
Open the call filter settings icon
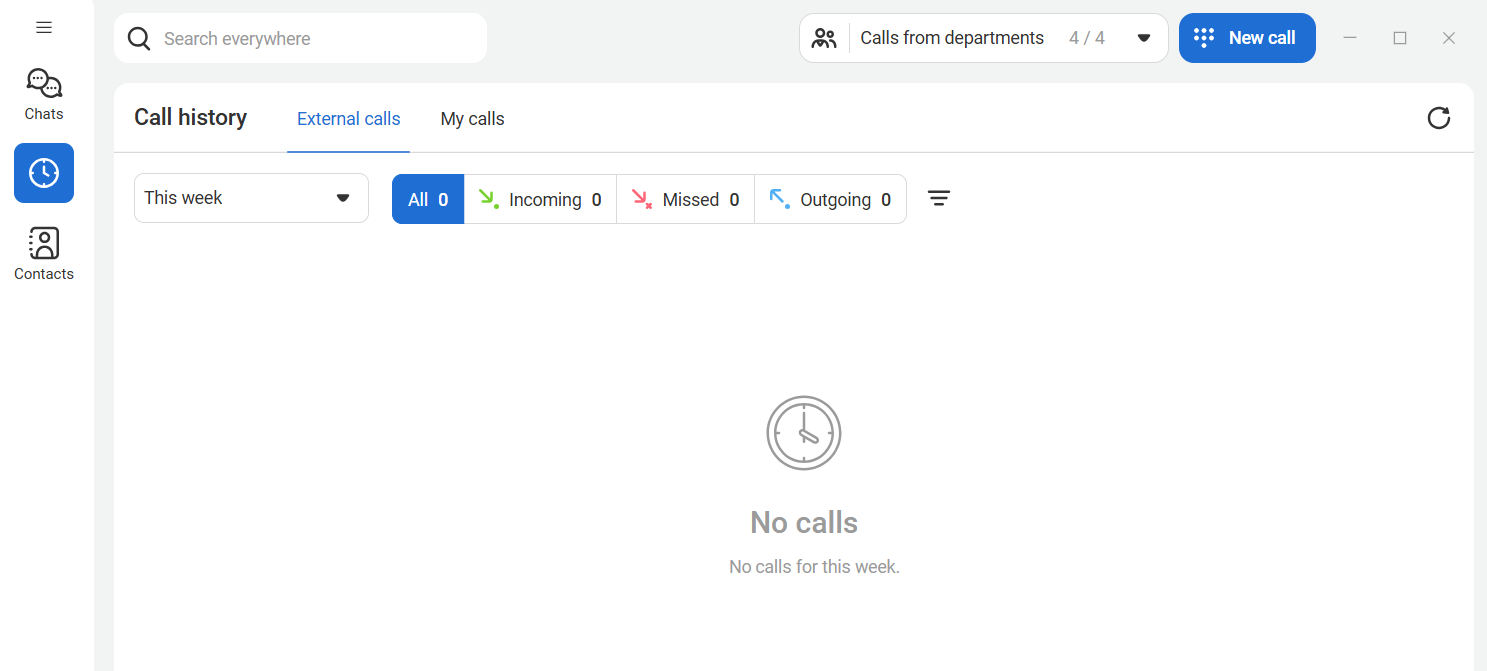tap(938, 199)
